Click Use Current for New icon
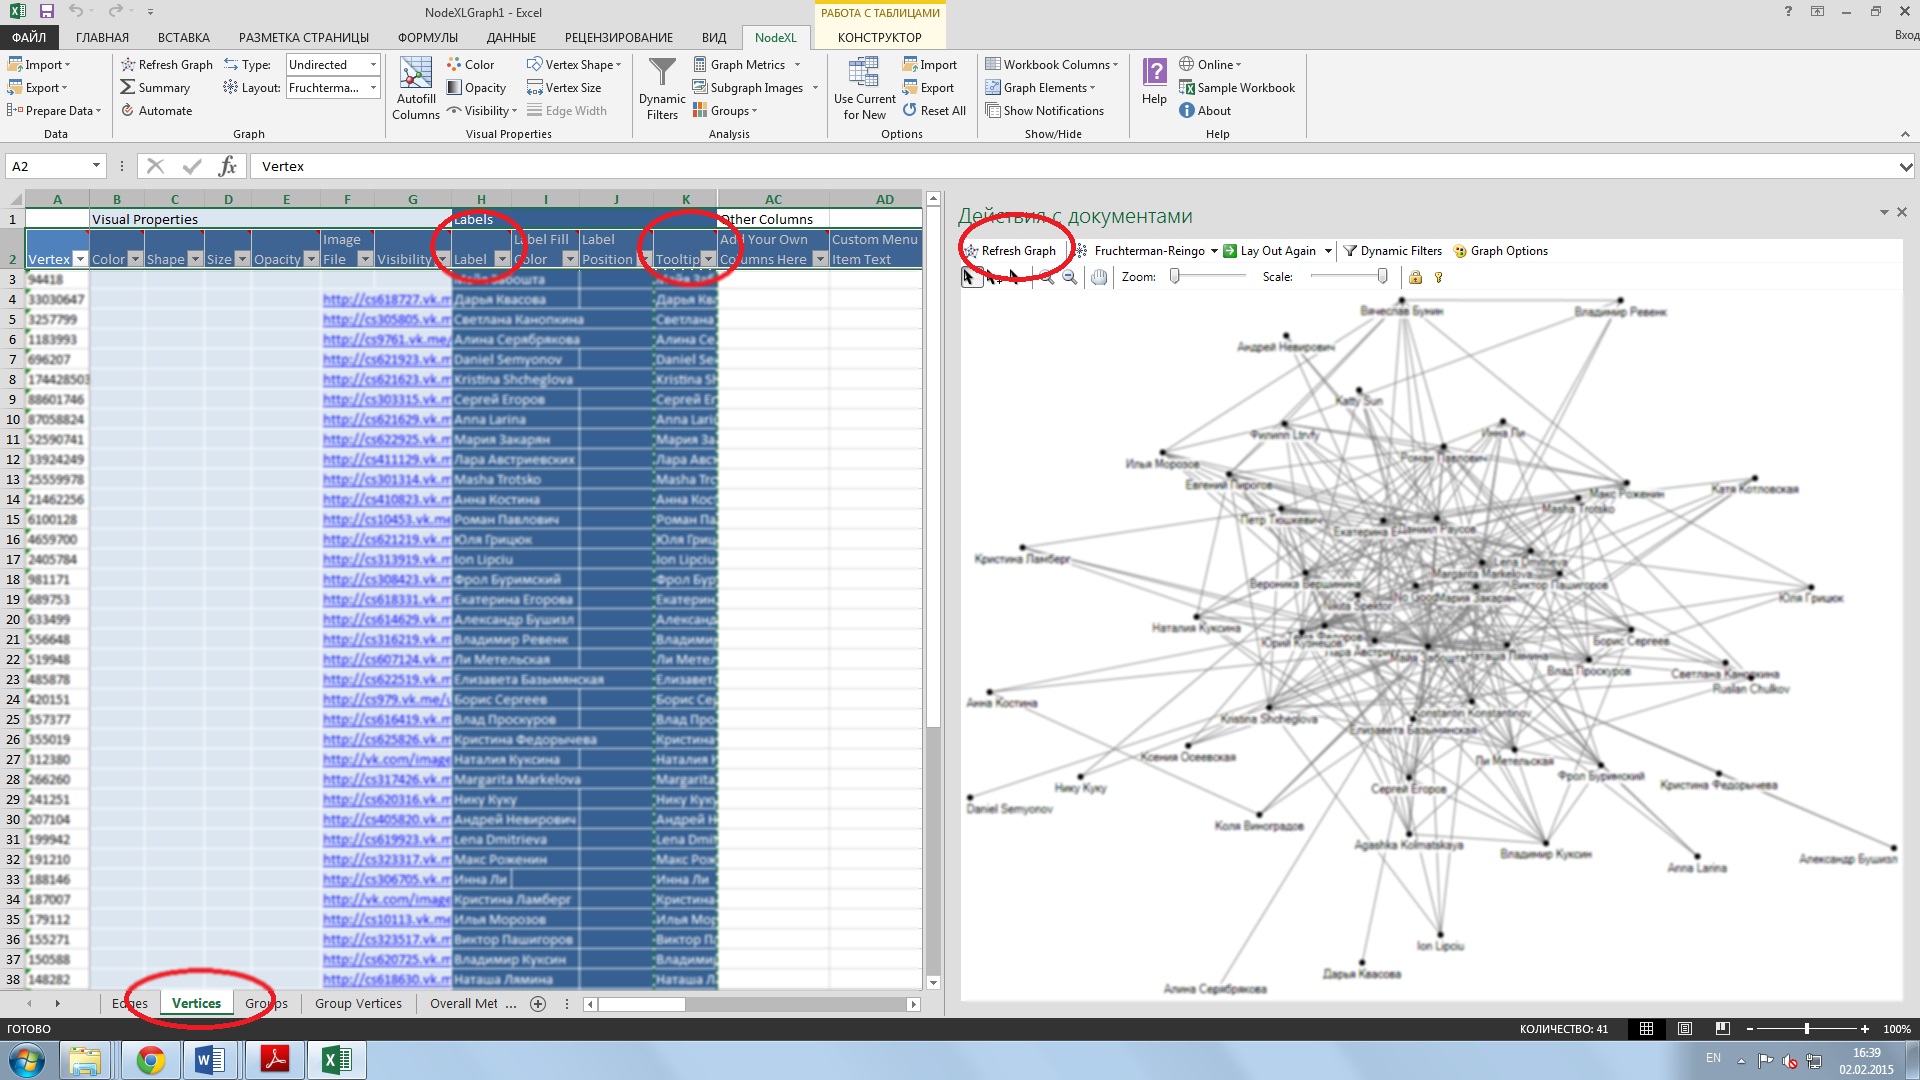This screenshot has height=1080, width=1920. point(863,74)
